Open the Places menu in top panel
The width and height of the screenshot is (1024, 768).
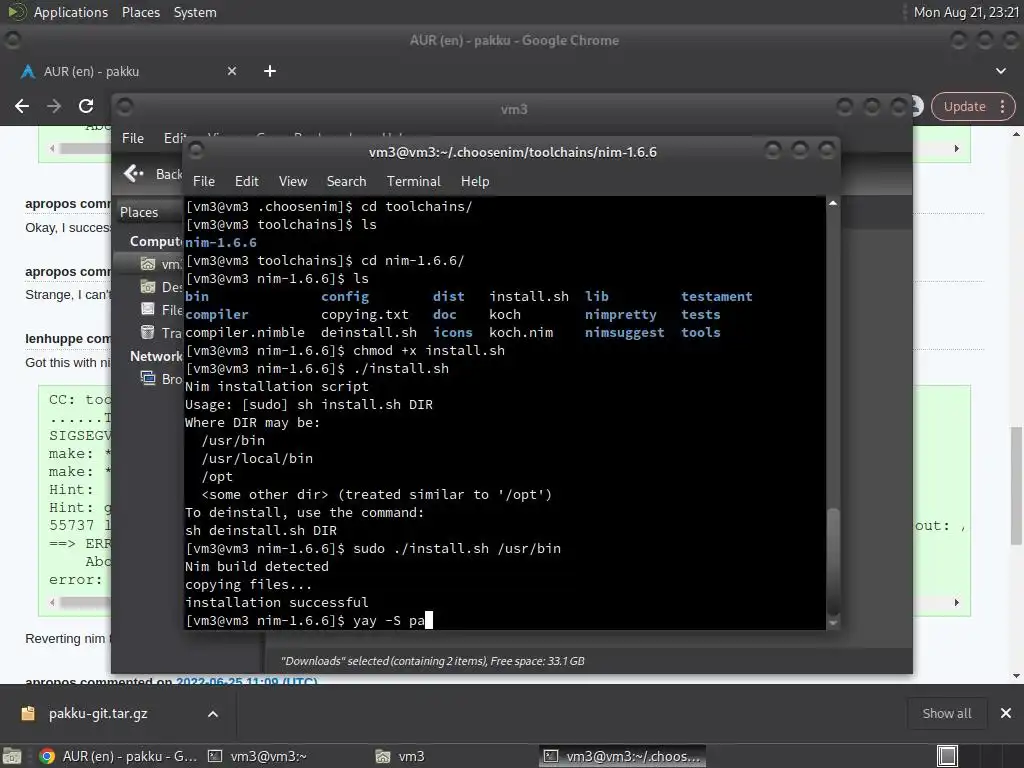140,12
